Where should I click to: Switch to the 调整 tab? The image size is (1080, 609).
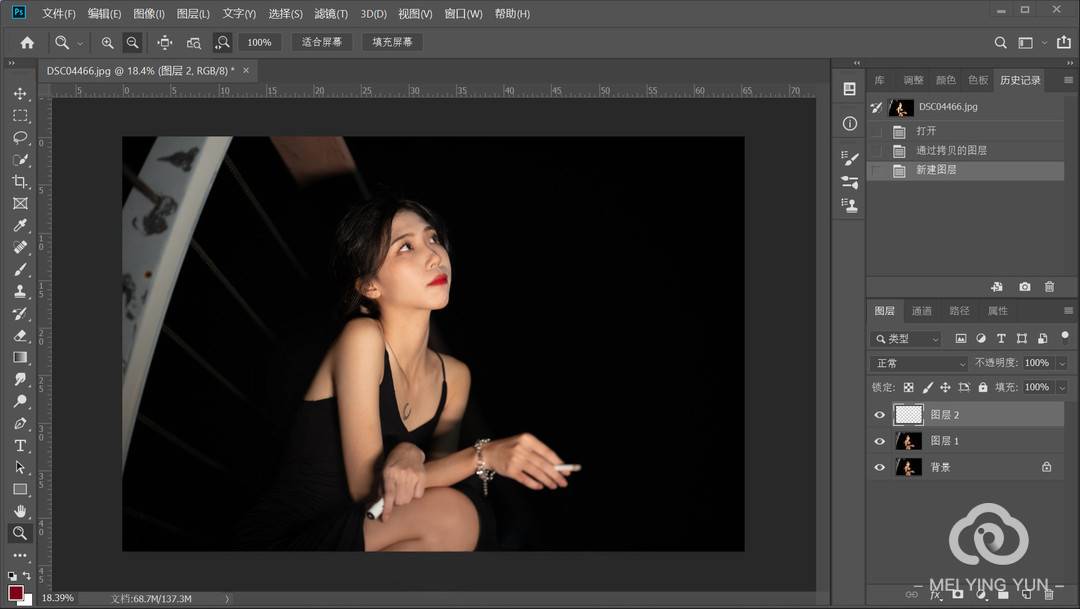[x=913, y=80]
